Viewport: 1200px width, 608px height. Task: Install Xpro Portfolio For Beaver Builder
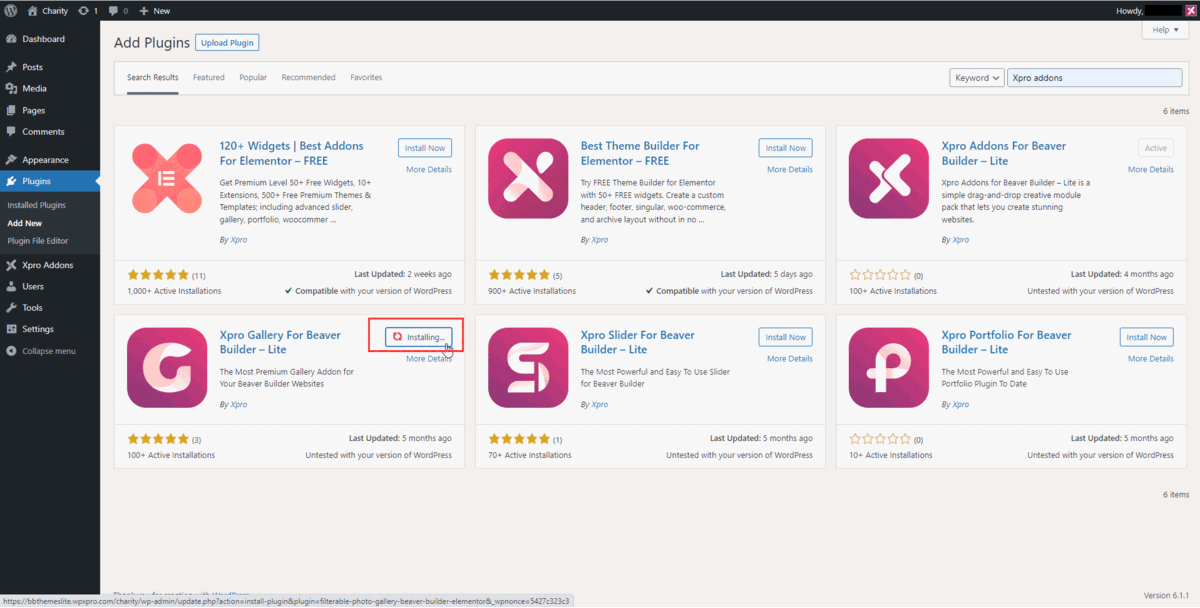(x=1147, y=337)
